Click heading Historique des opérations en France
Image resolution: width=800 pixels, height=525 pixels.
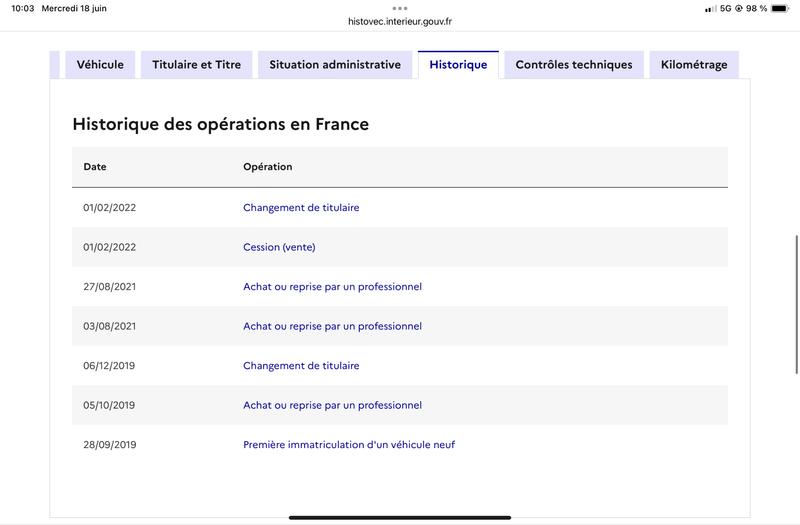220,124
